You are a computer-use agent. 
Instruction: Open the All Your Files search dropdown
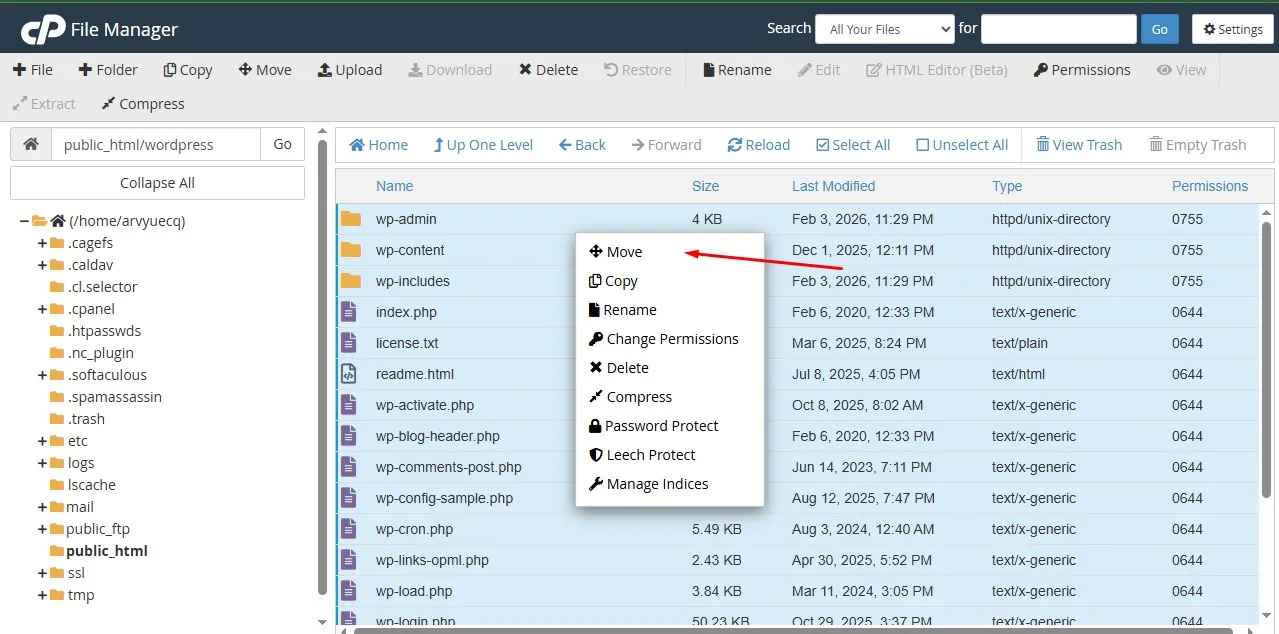pos(884,29)
